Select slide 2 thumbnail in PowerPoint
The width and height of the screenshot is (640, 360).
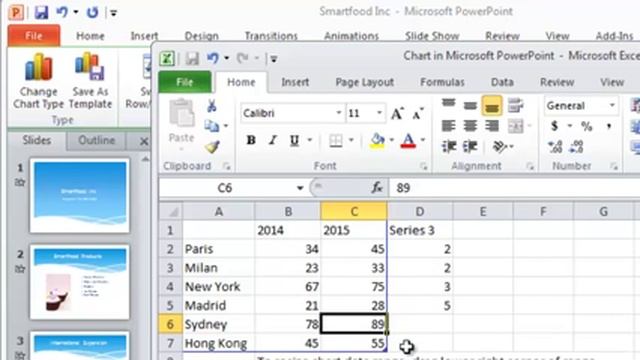(x=80, y=282)
